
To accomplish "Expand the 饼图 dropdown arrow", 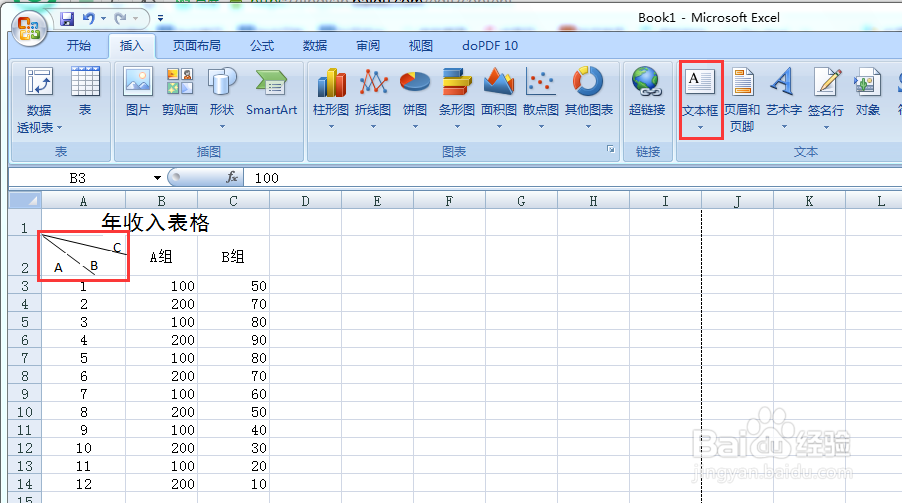I will (x=415, y=127).
